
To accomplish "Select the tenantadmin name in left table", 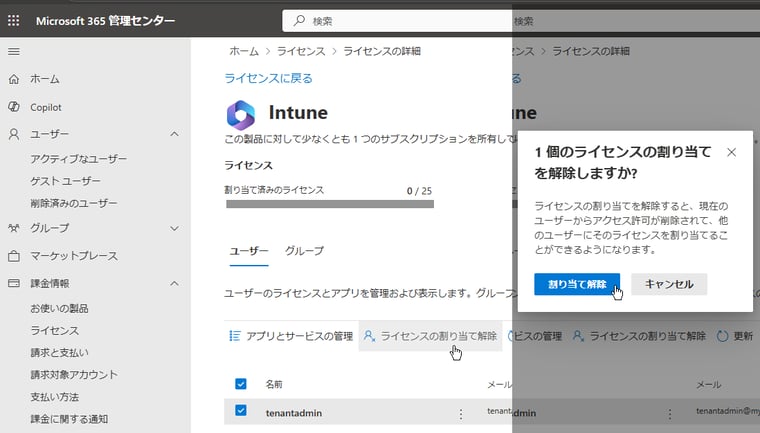I will tap(294, 413).
